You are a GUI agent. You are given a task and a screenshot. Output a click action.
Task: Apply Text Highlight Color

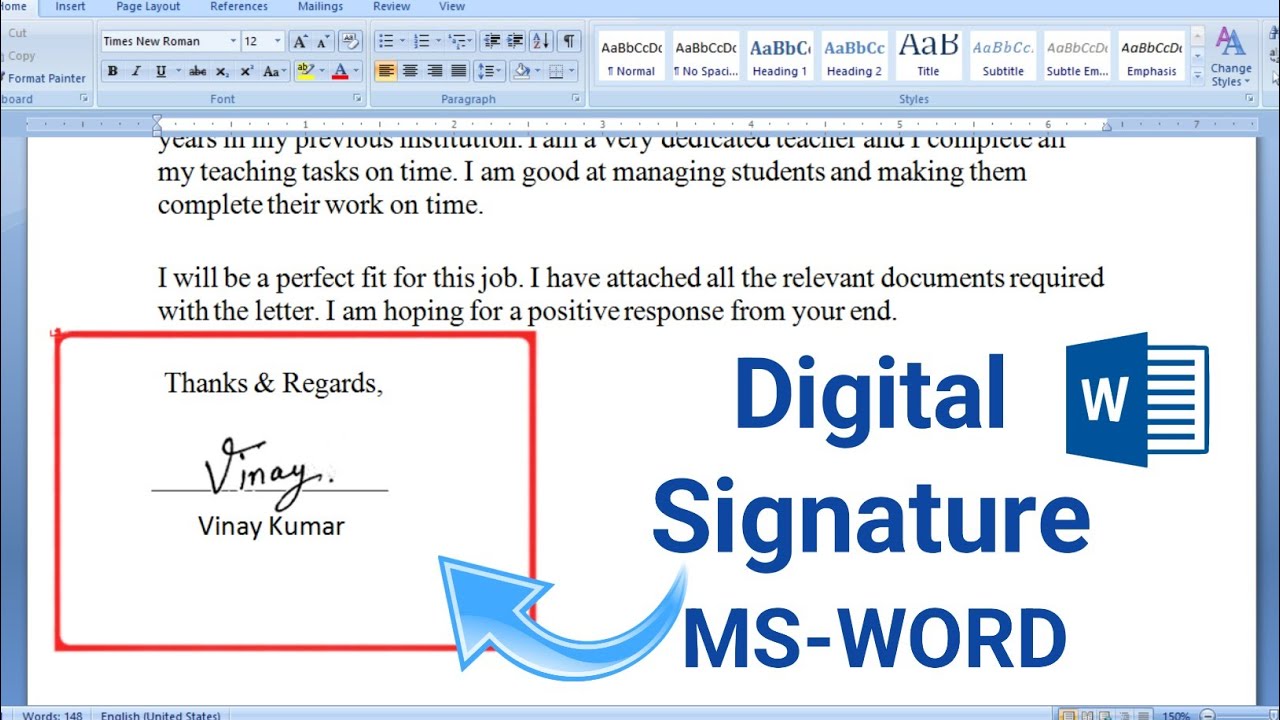point(305,71)
